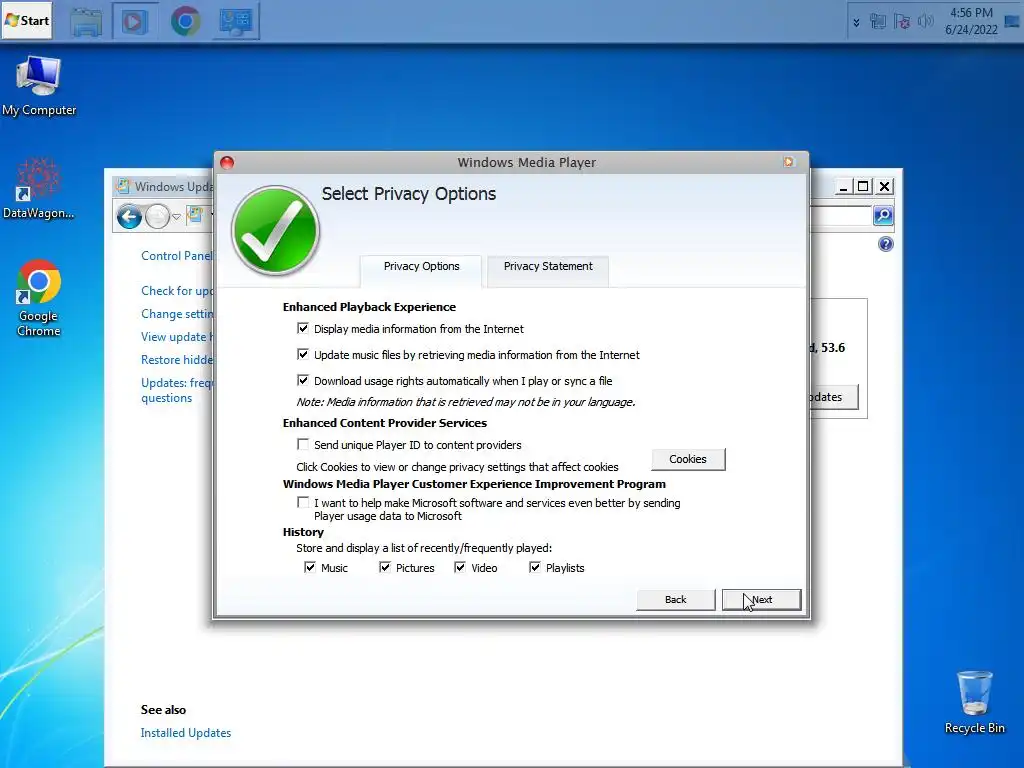Click the orange Media Player title bar icon
Image resolution: width=1024 pixels, height=768 pixels.
tap(788, 162)
